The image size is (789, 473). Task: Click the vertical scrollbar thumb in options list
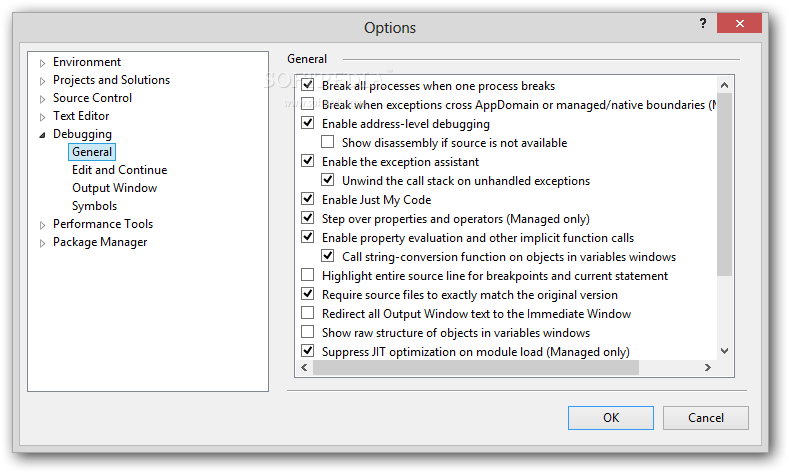(724, 184)
